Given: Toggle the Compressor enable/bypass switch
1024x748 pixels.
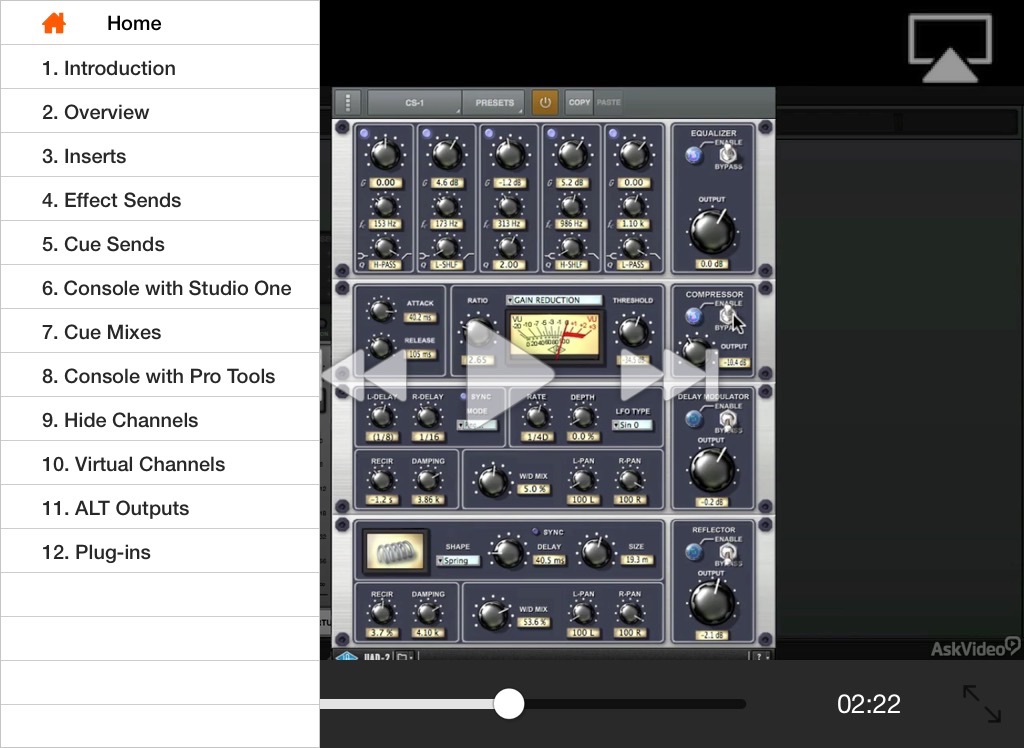Looking at the screenshot, I should click(x=728, y=315).
